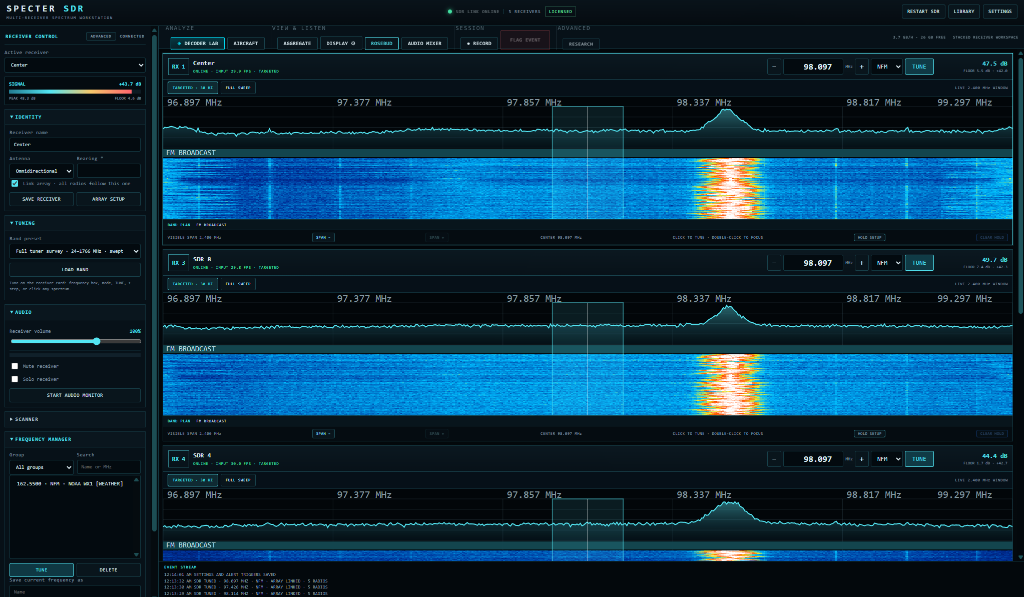Screen dimensions: 1024x597
Task: Enable Solo receiver checkbox
Action: coord(14,379)
